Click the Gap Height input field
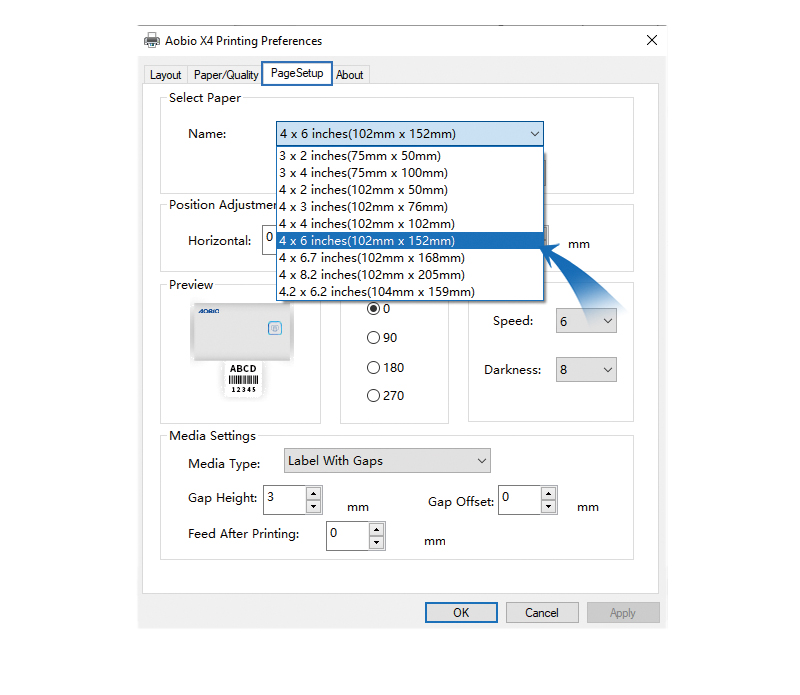800x695 pixels. click(x=285, y=500)
